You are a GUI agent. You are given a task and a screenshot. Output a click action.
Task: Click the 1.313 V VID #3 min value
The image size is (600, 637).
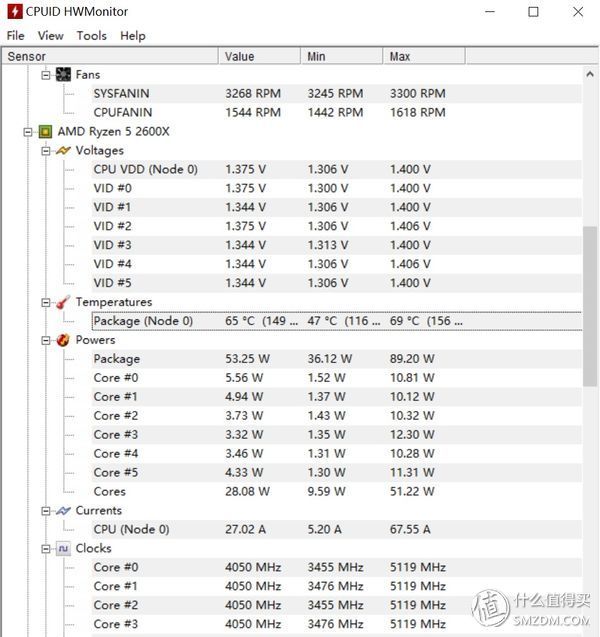[327, 245]
